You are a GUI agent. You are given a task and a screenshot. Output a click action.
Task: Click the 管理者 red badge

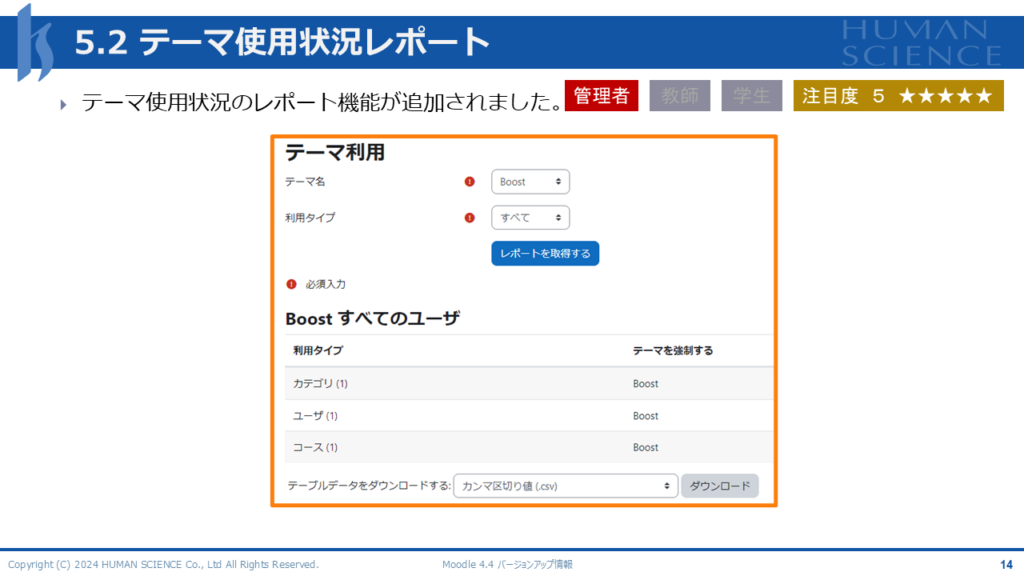(x=601, y=96)
